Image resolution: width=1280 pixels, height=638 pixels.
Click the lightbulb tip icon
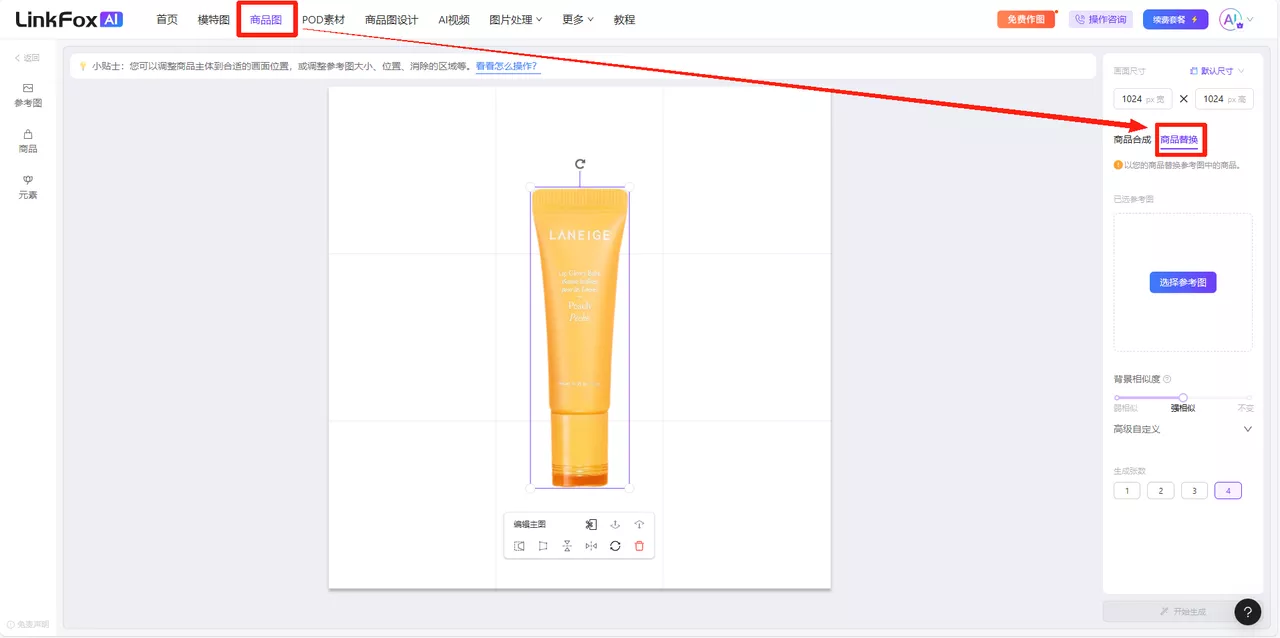pyautogui.click(x=83, y=66)
